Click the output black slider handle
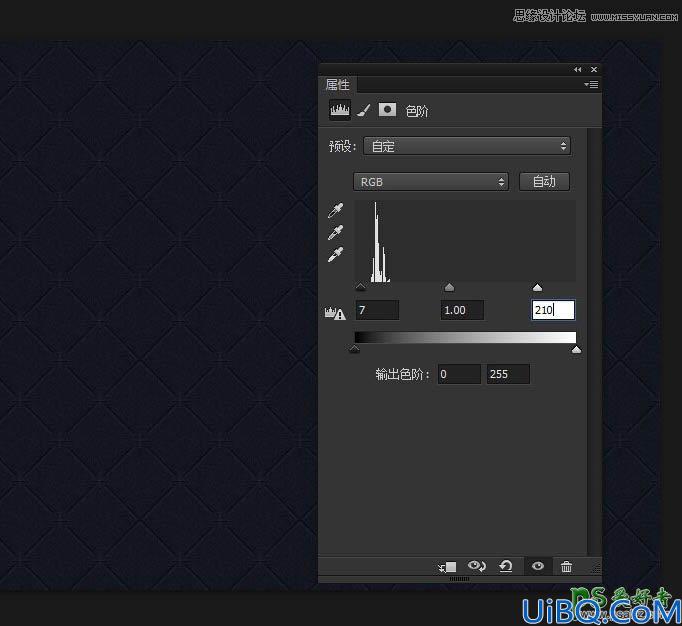Image resolution: width=682 pixels, height=626 pixels. click(x=354, y=349)
